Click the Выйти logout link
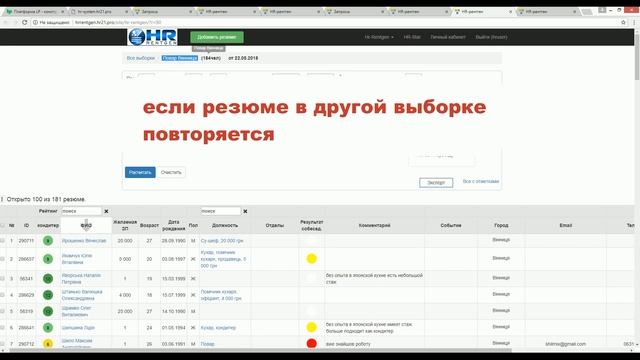640x360 pixels. click(491, 37)
